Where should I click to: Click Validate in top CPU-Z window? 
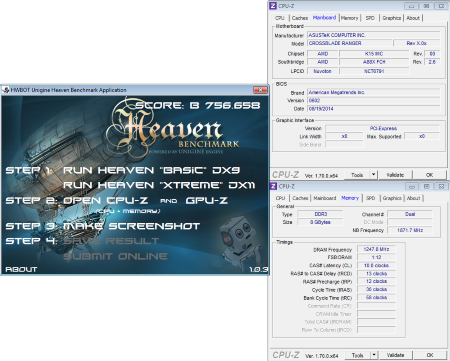coord(395,175)
